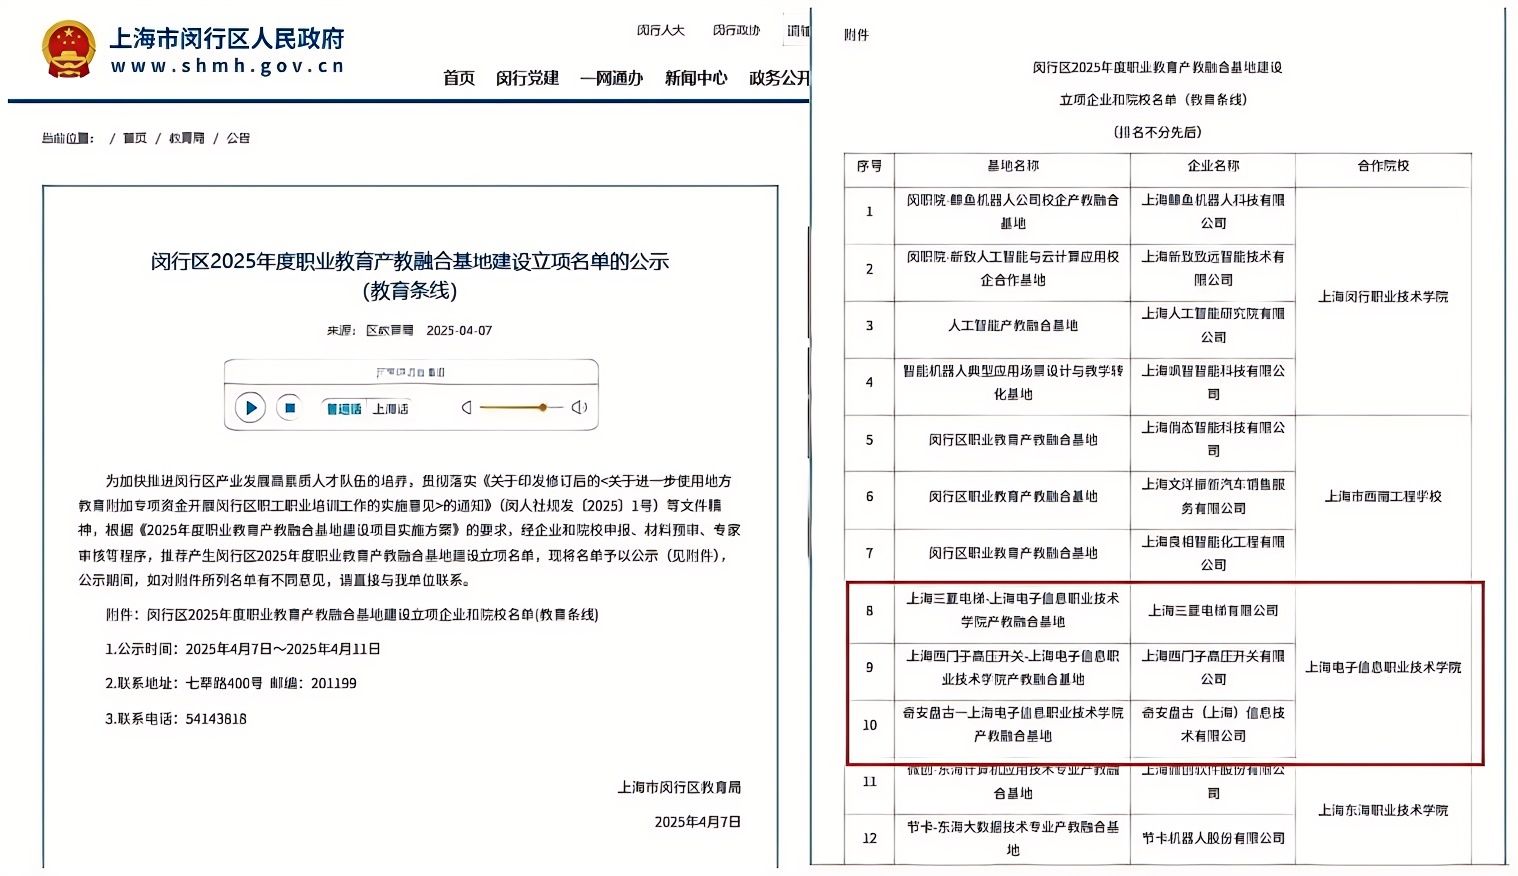Open 政务公开 navigation item
The image size is (1518, 876).
click(779, 78)
